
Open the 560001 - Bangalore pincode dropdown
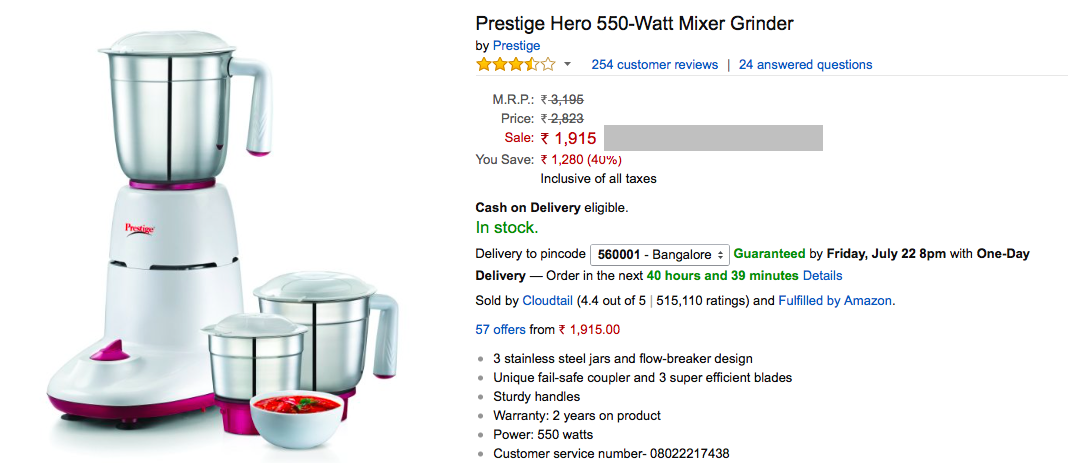click(660, 255)
